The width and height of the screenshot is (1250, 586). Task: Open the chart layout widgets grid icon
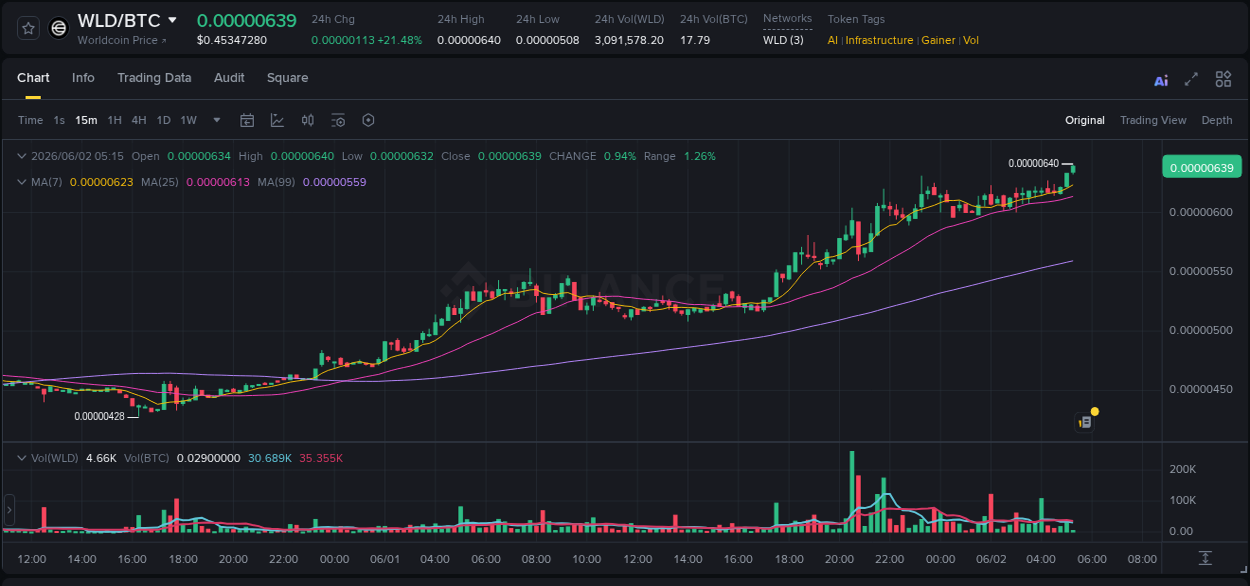point(1223,79)
